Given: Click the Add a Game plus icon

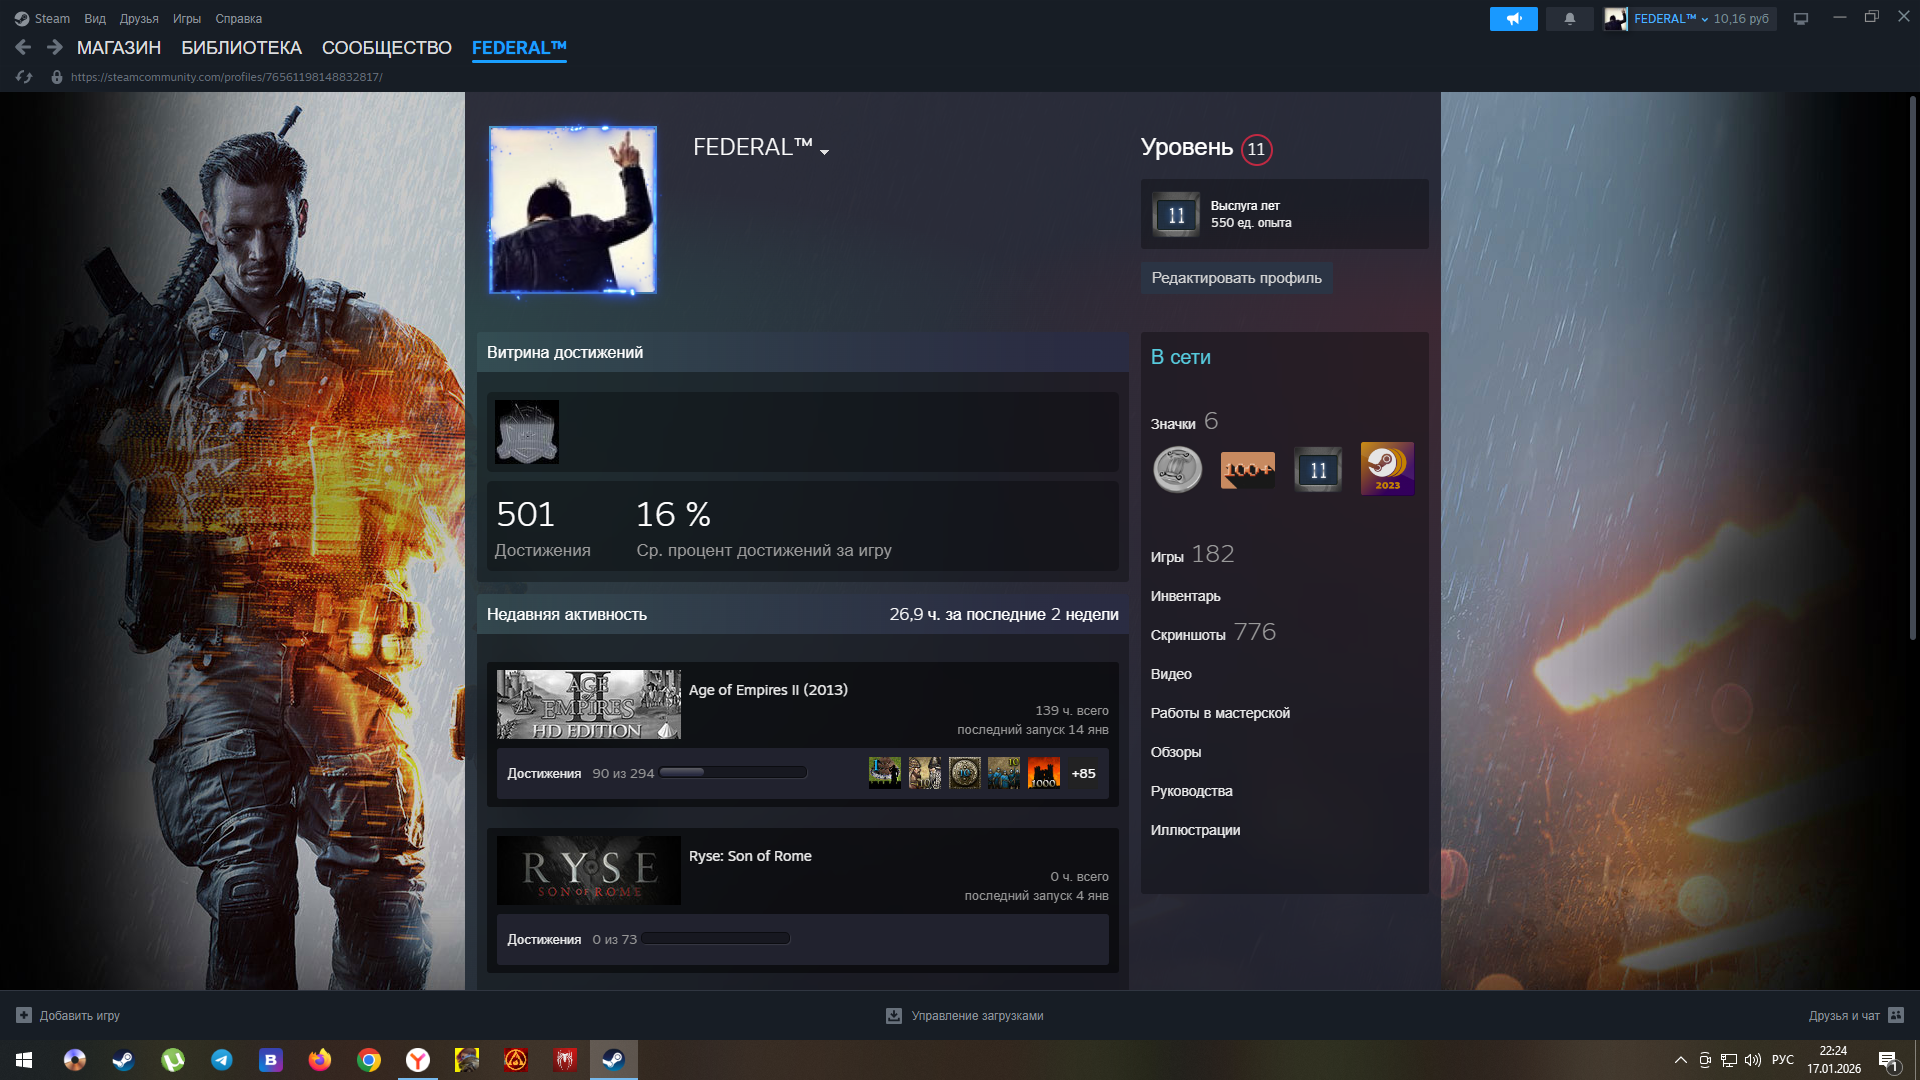Looking at the screenshot, I should pyautogui.click(x=24, y=1015).
